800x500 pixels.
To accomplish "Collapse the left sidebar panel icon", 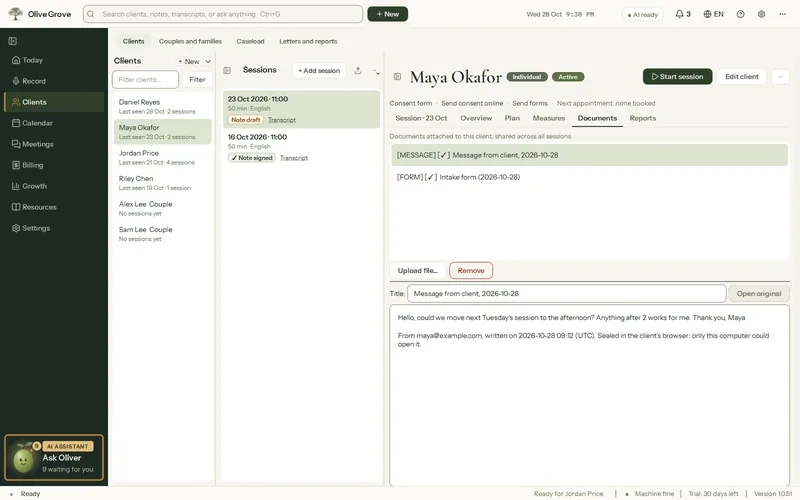I will pyautogui.click(x=13, y=41).
